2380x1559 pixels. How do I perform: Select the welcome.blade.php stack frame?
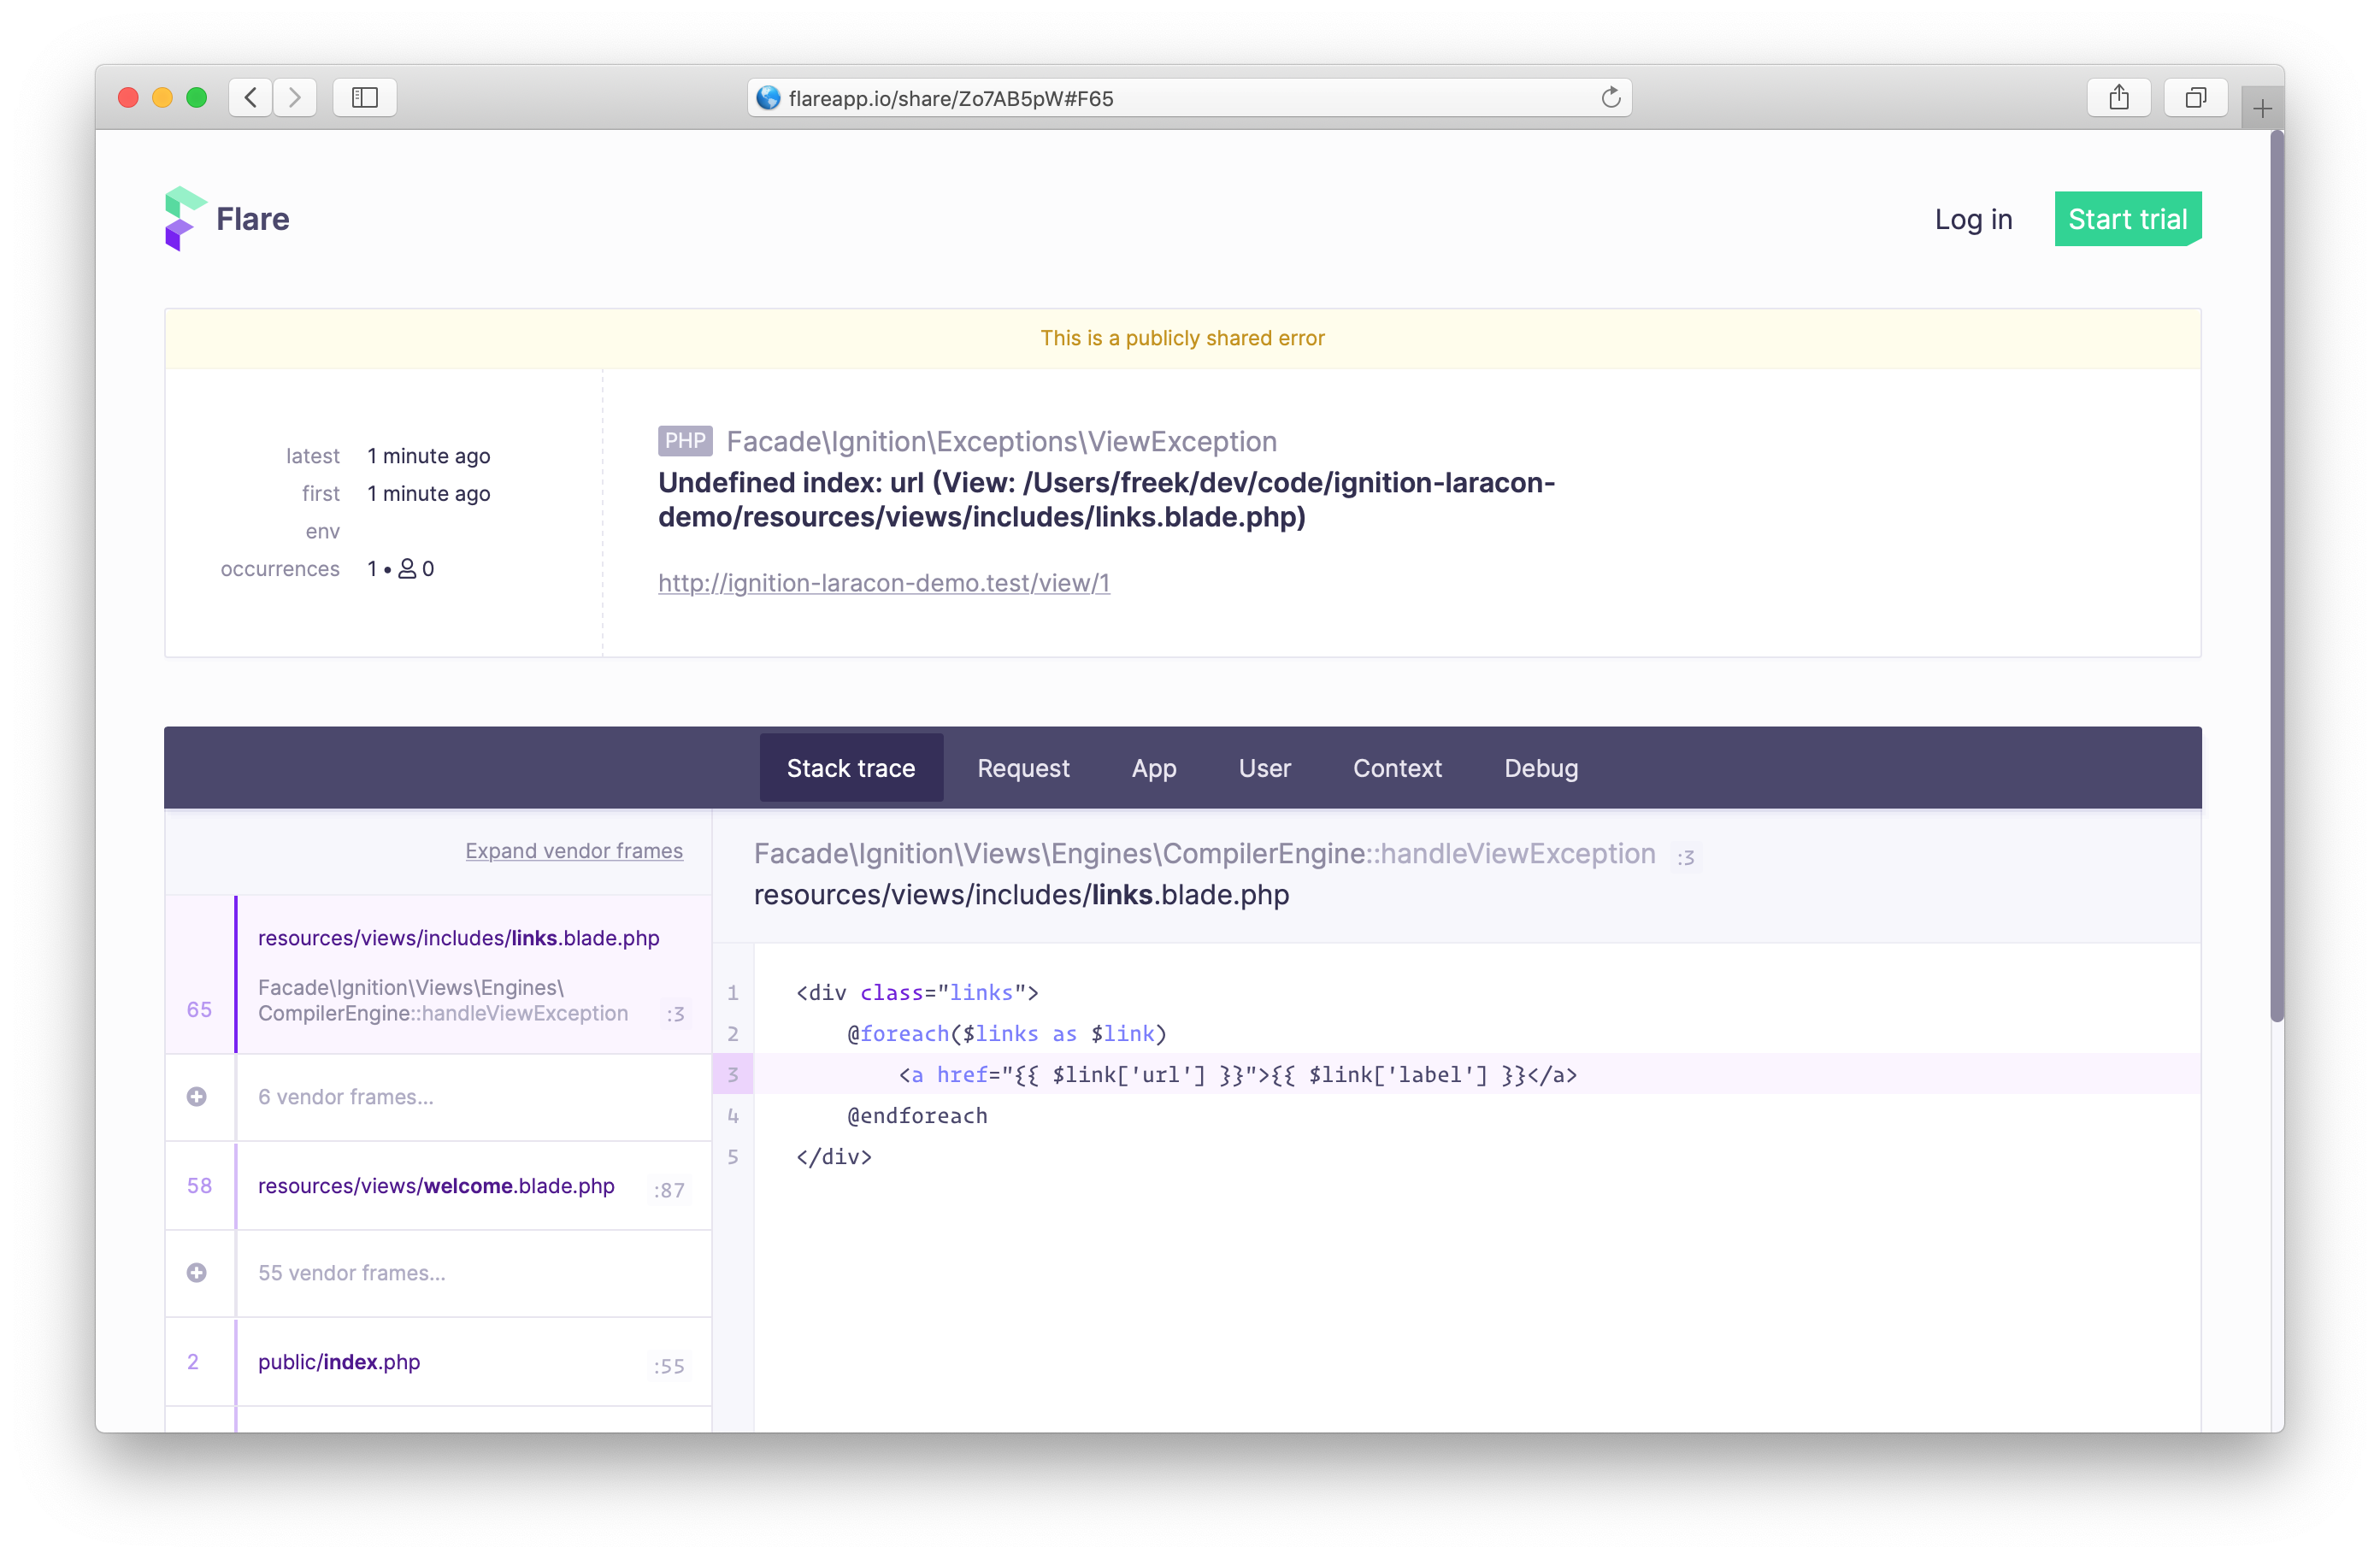pyautogui.click(x=439, y=1186)
